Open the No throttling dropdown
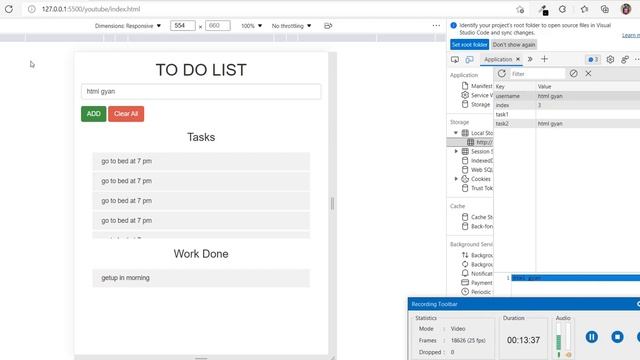 click(x=291, y=26)
